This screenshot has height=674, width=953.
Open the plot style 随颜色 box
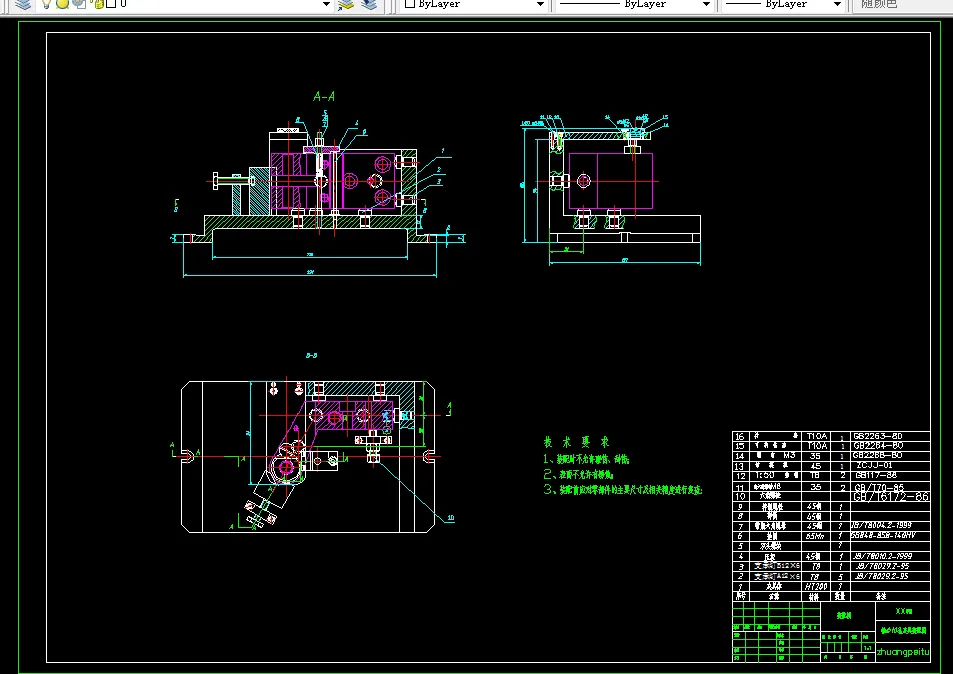coord(901,4)
